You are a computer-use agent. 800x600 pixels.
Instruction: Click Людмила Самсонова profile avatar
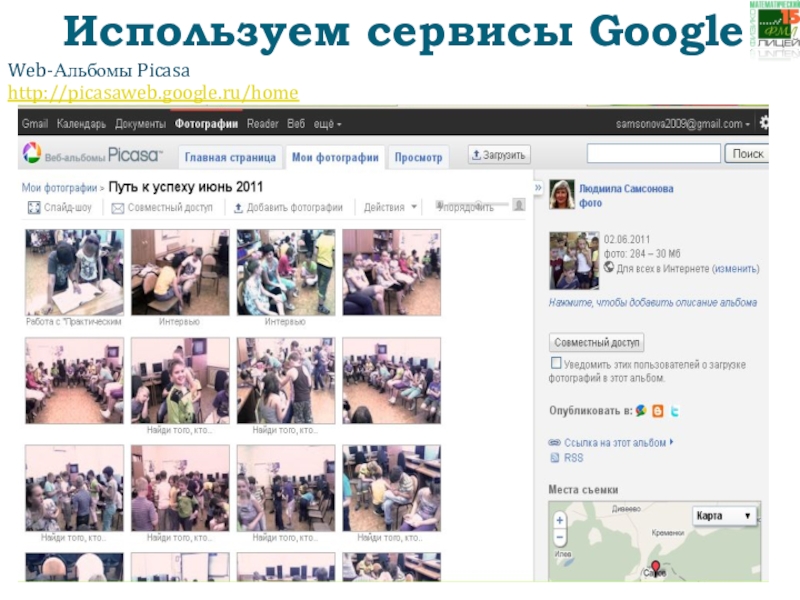coord(562,194)
